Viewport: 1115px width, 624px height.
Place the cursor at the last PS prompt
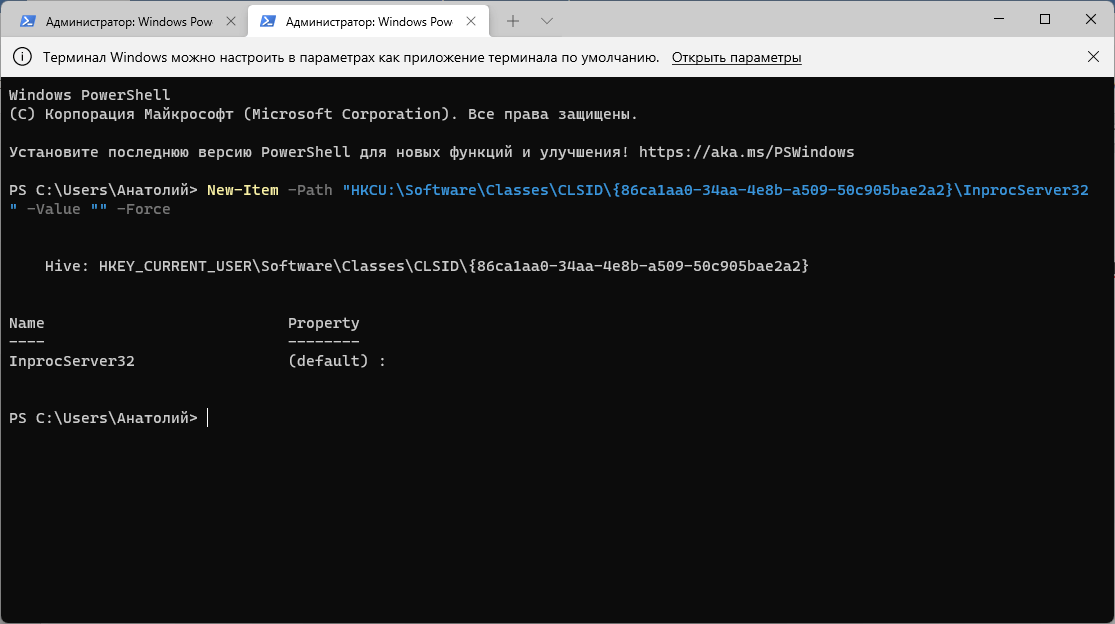[x=208, y=418]
